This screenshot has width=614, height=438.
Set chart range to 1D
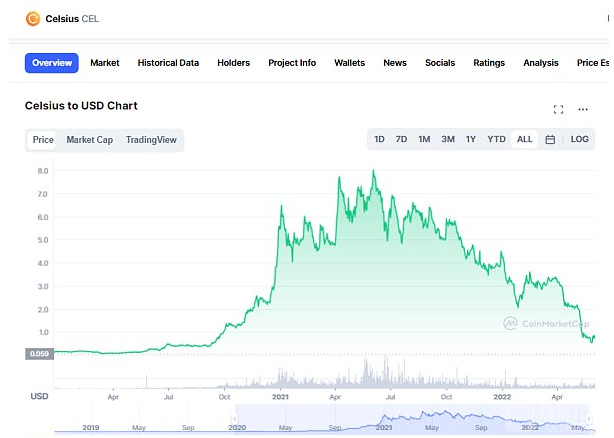(x=379, y=139)
